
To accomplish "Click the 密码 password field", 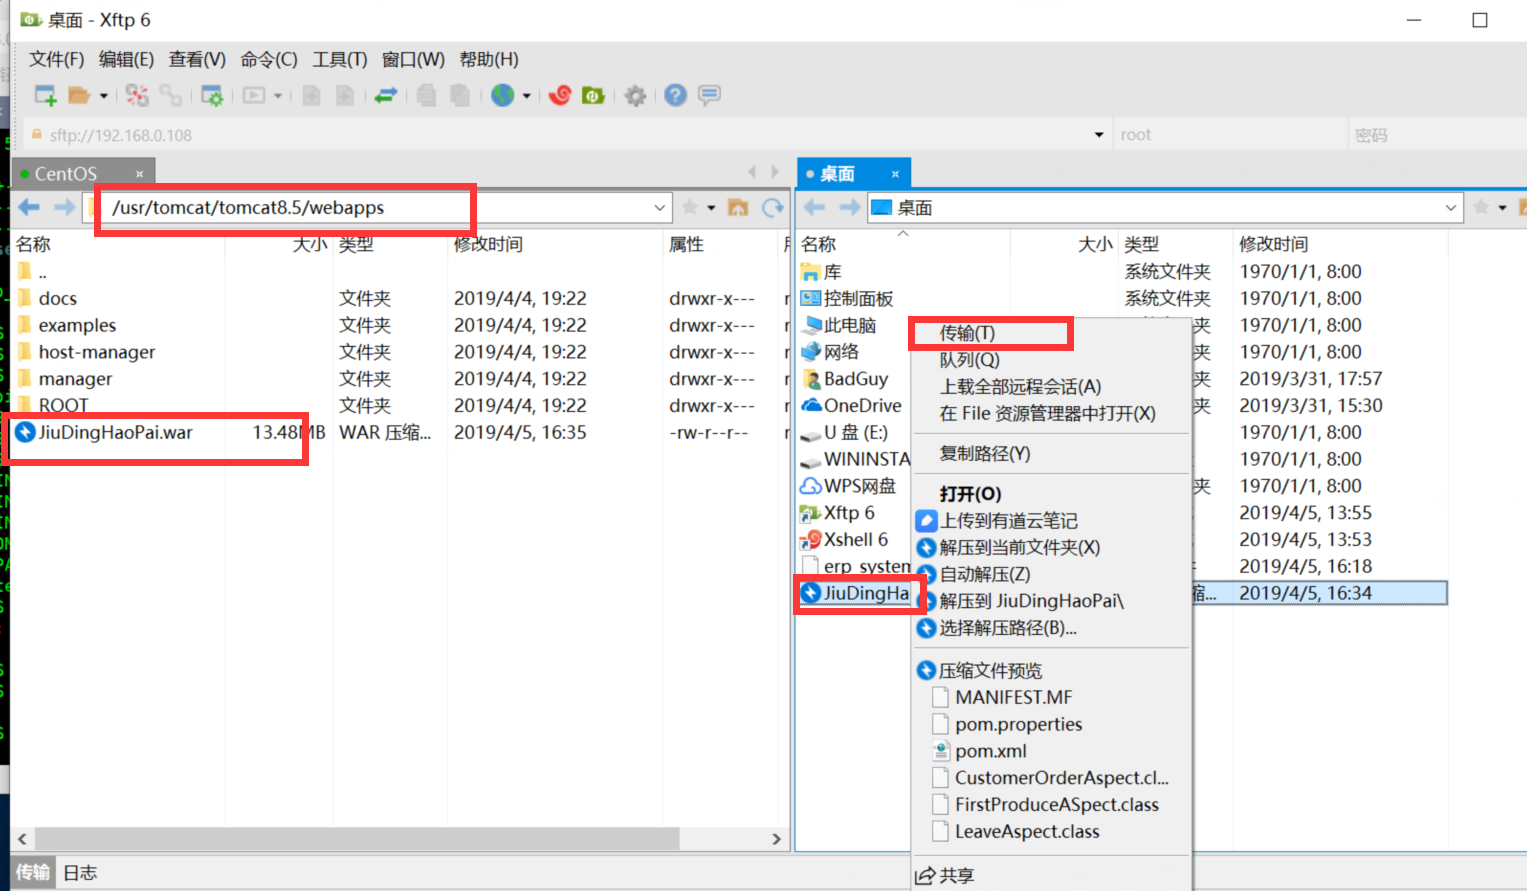I will pyautogui.click(x=1436, y=135).
